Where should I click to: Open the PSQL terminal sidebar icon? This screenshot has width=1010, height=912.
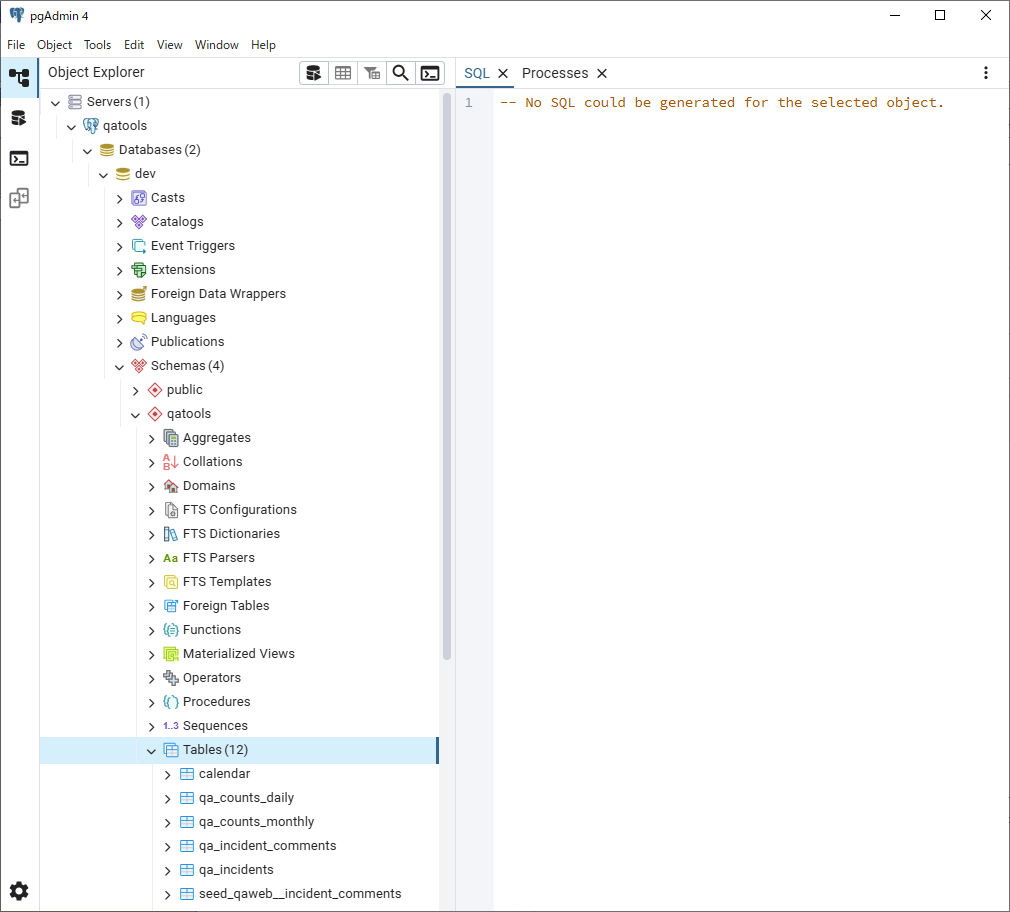click(x=19, y=158)
